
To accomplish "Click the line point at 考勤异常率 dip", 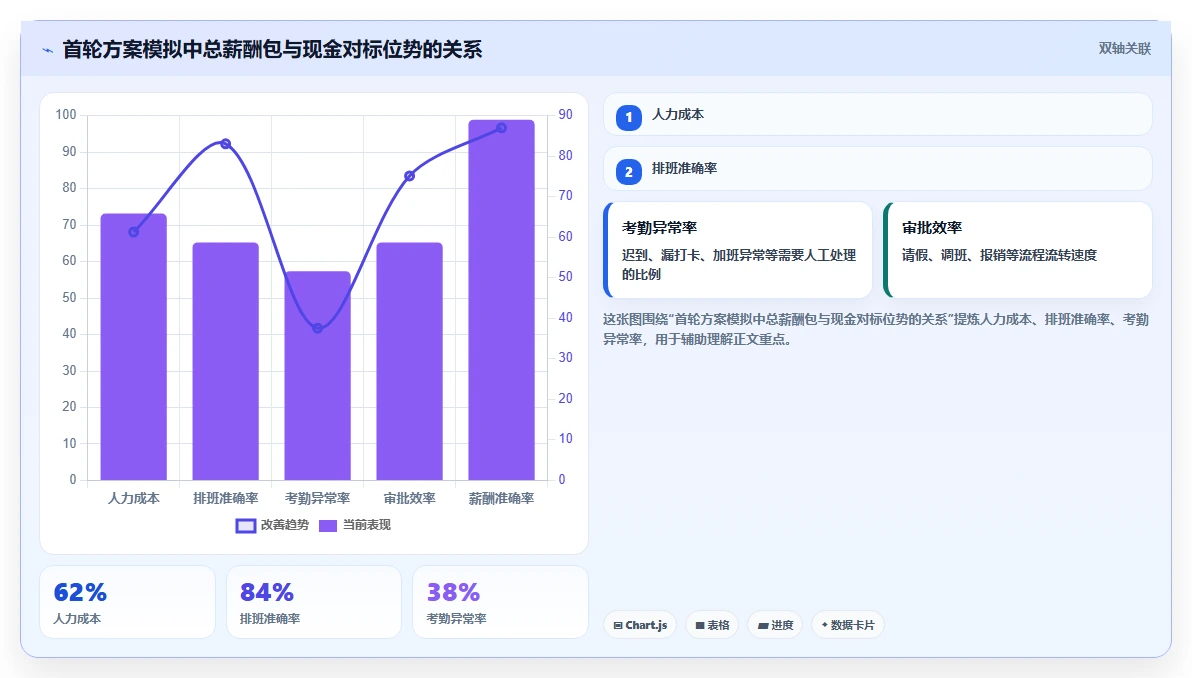I will 318,328.
